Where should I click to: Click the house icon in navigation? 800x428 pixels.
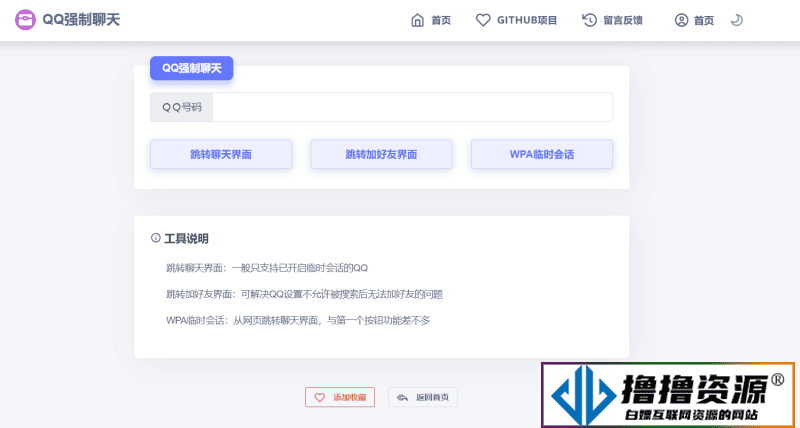click(x=417, y=20)
